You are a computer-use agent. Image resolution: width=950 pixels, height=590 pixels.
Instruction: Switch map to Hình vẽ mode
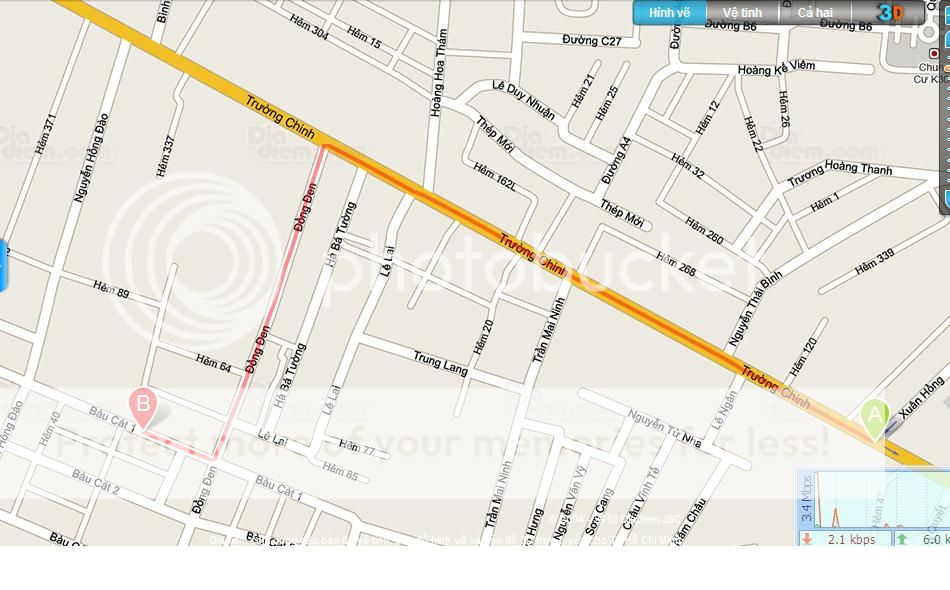(669, 13)
